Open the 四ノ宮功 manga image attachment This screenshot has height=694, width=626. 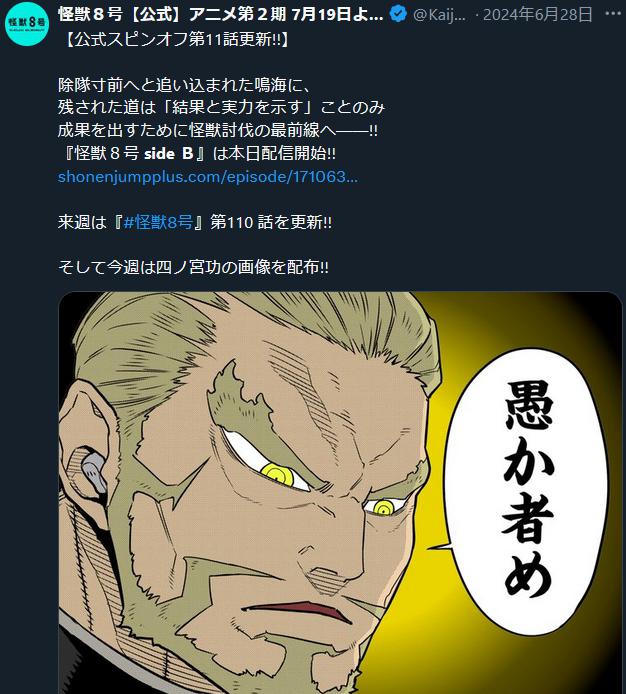pos(340,493)
